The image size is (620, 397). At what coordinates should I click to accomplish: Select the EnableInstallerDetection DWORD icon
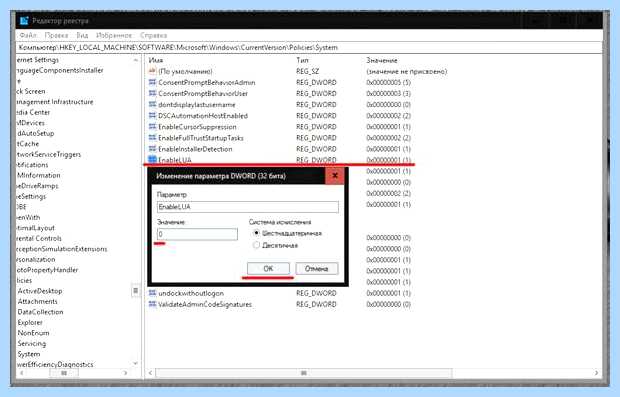click(x=153, y=149)
